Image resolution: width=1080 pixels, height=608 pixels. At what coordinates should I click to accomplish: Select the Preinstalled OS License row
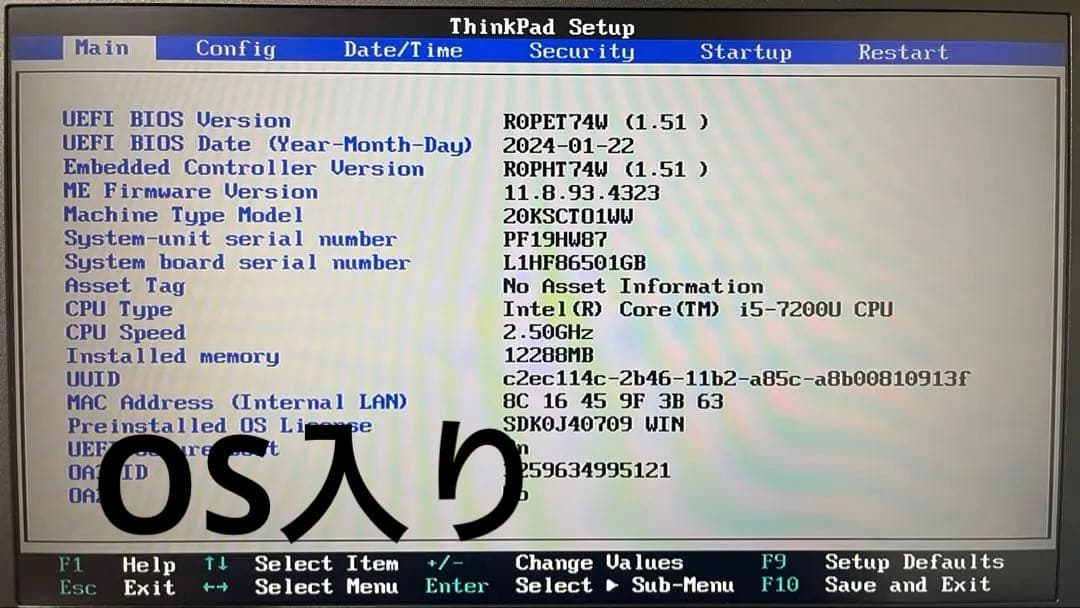(x=218, y=425)
